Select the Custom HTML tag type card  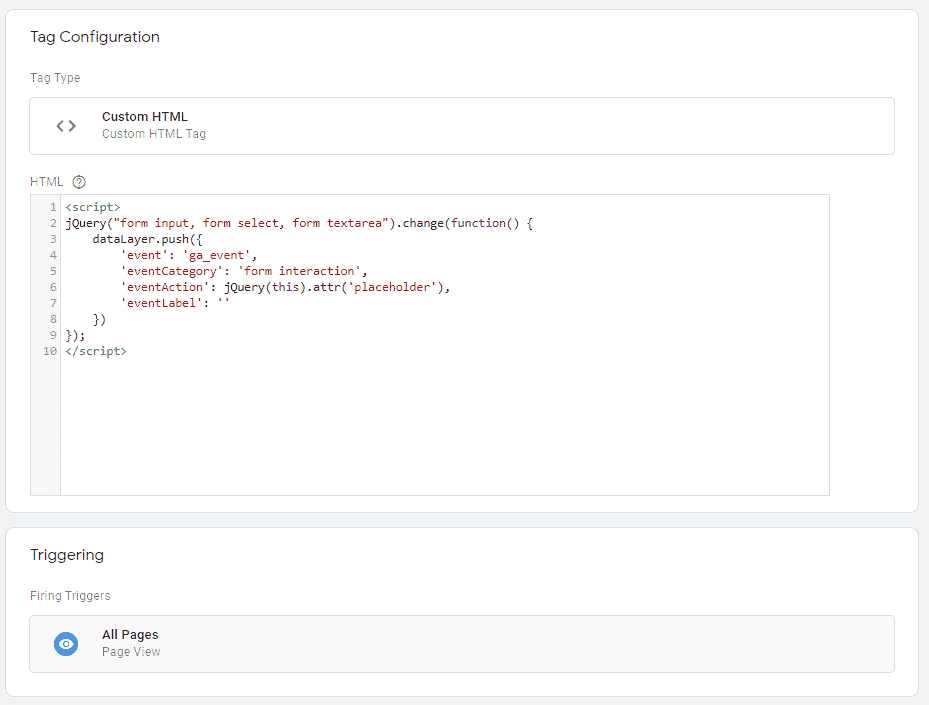[x=462, y=126]
